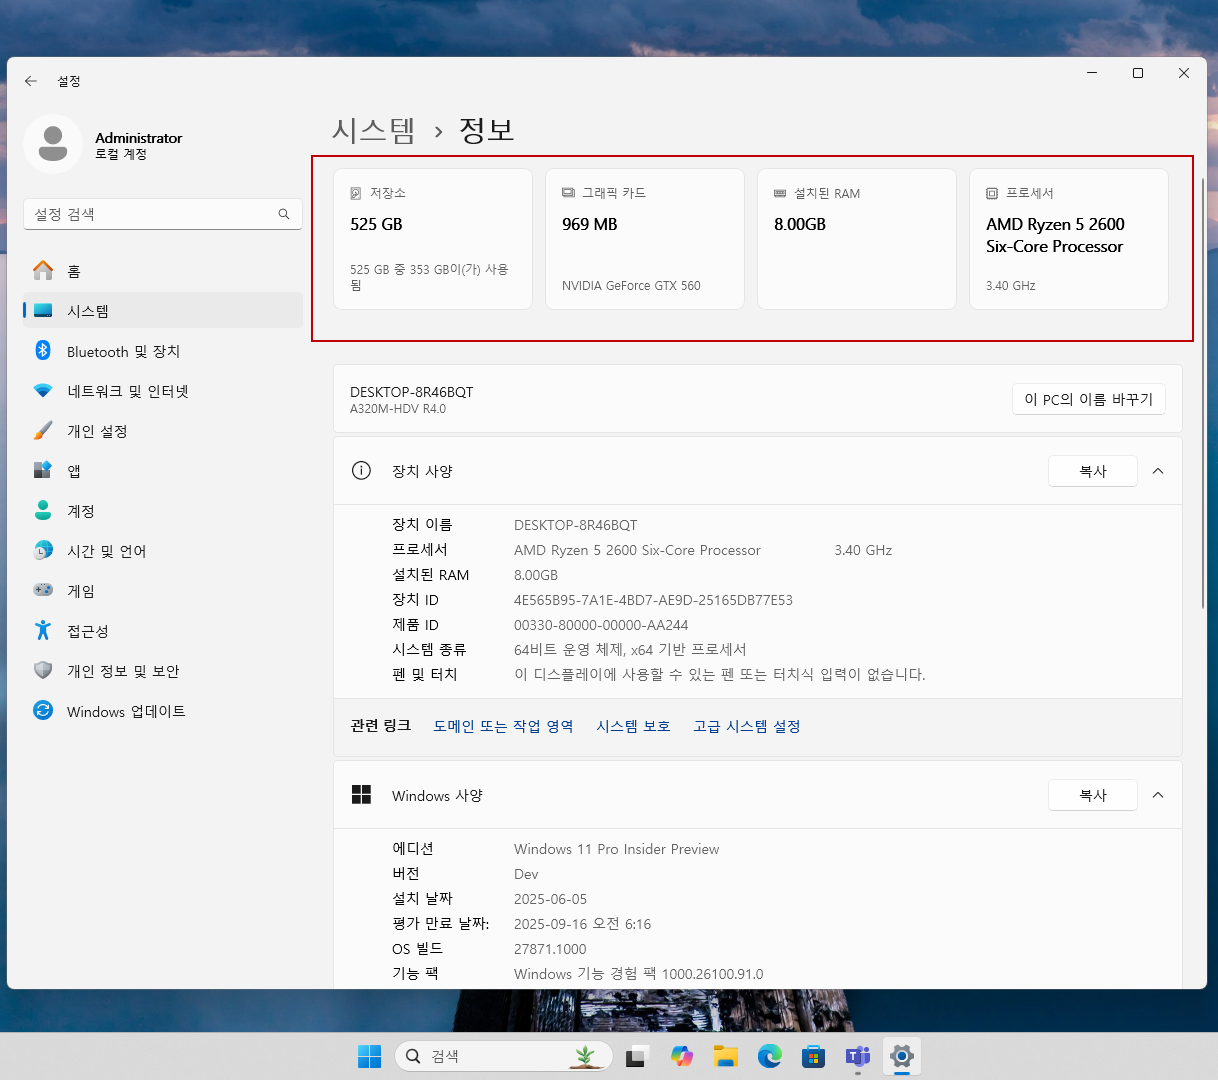Click the search magnifier in settings search
The height and width of the screenshot is (1080, 1218).
point(284,214)
